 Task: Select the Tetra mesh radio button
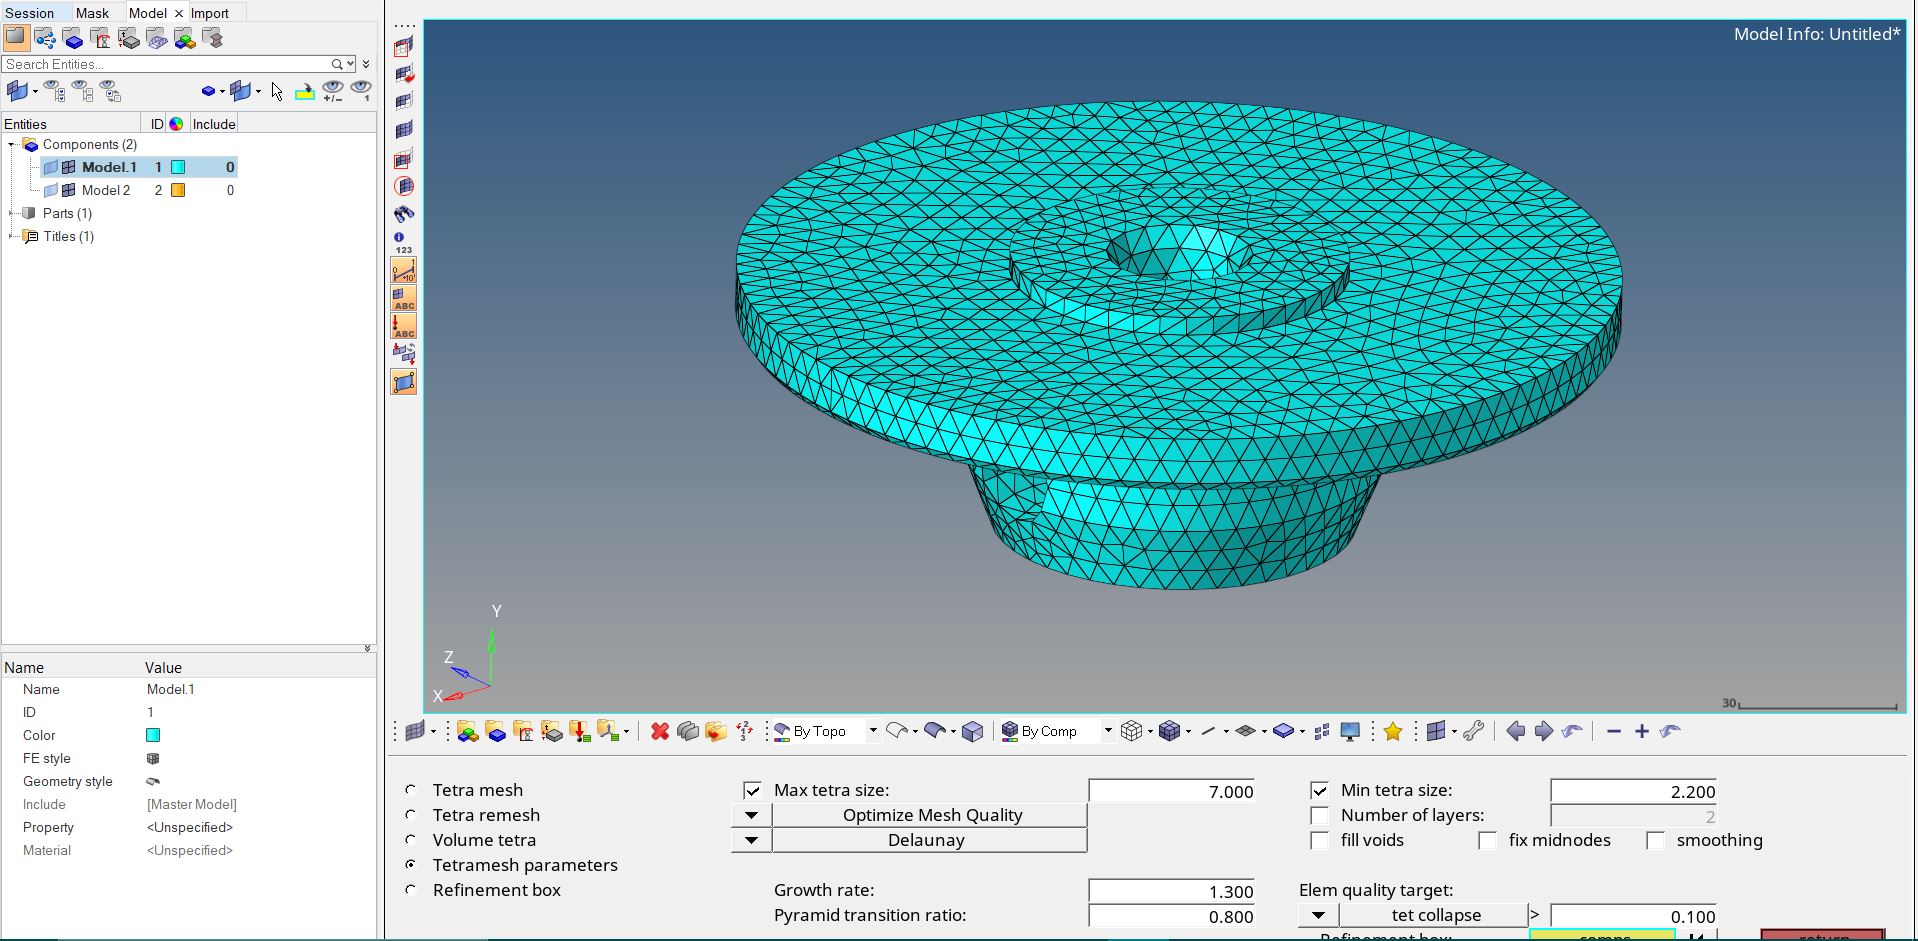pos(410,790)
